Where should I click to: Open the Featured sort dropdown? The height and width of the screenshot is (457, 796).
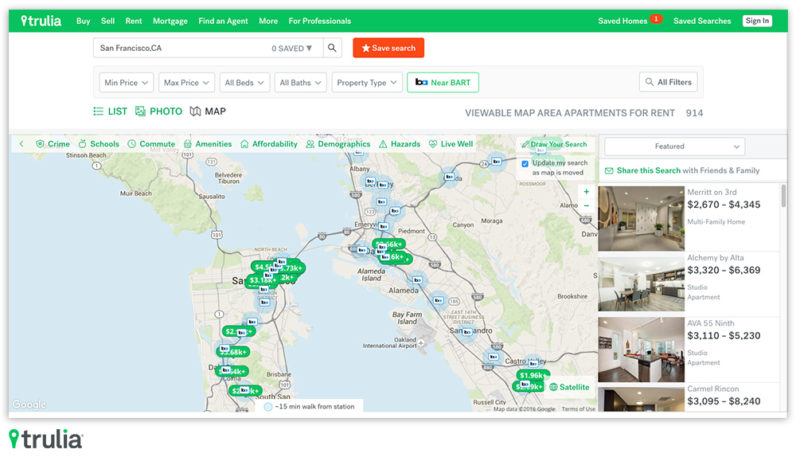(x=674, y=147)
